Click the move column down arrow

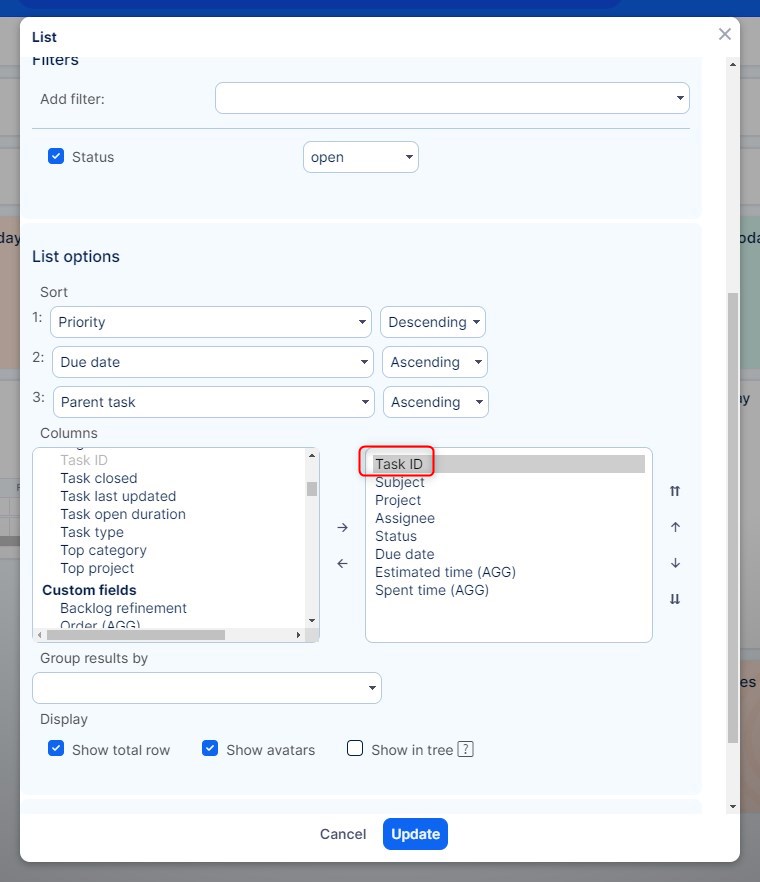pos(675,563)
